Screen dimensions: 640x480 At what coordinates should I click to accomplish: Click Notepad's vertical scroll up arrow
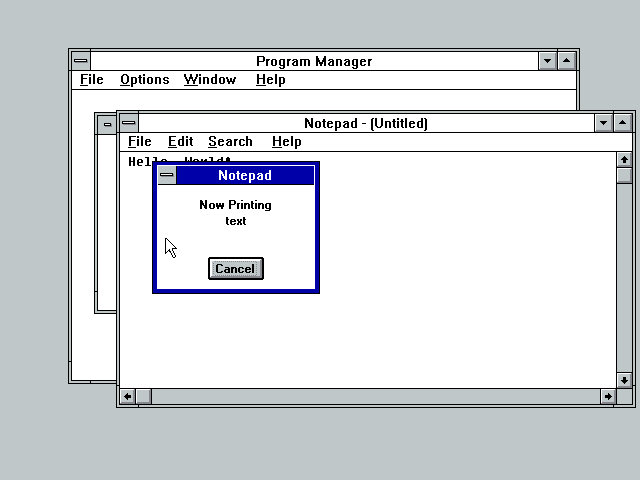pyautogui.click(x=624, y=160)
